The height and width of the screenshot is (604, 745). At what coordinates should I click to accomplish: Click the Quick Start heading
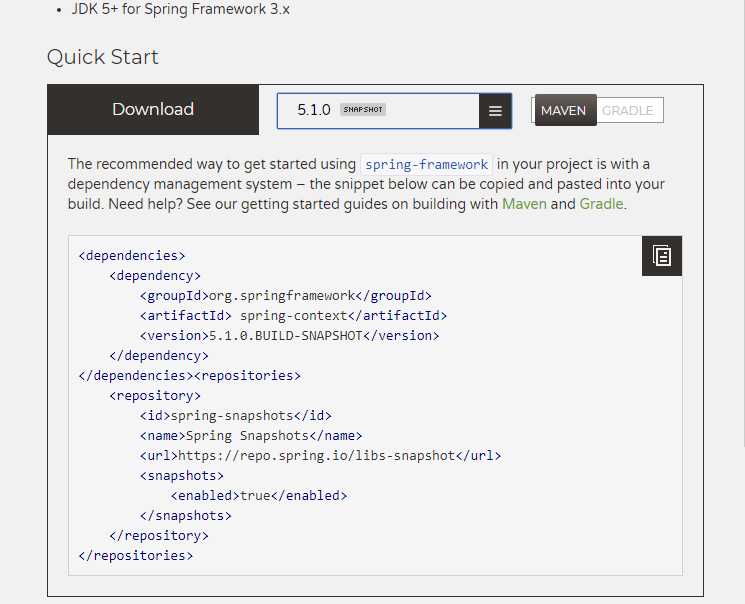click(103, 57)
